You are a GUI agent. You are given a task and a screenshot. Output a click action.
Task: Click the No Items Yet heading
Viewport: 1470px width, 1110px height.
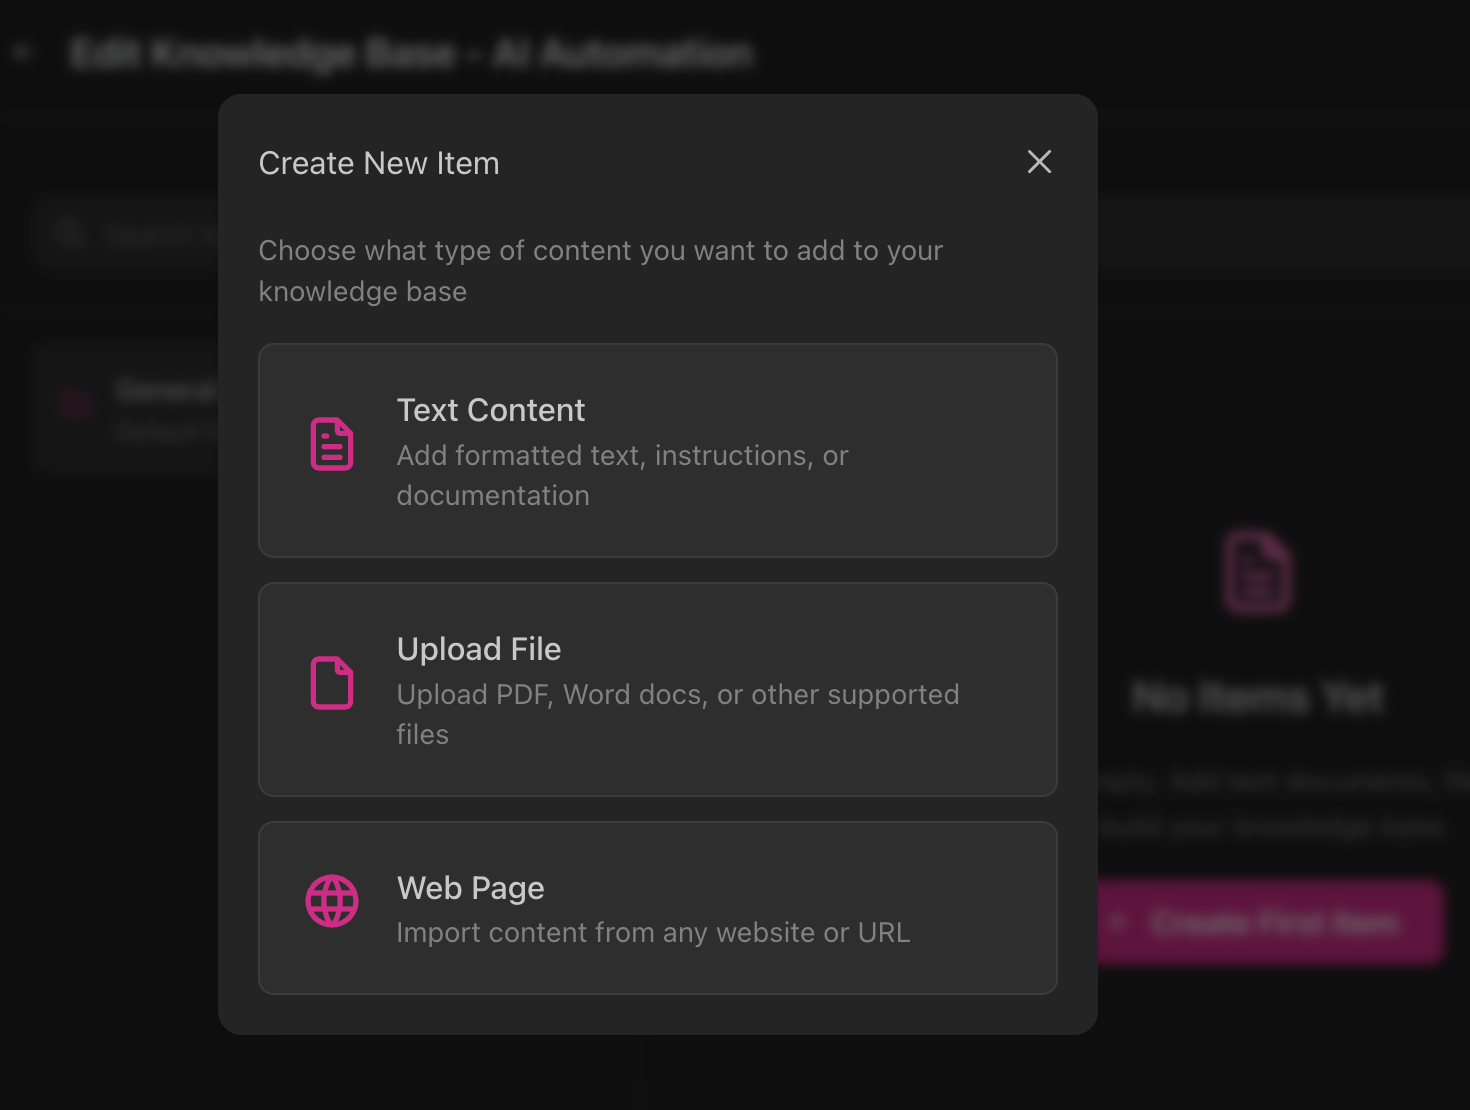(1257, 698)
